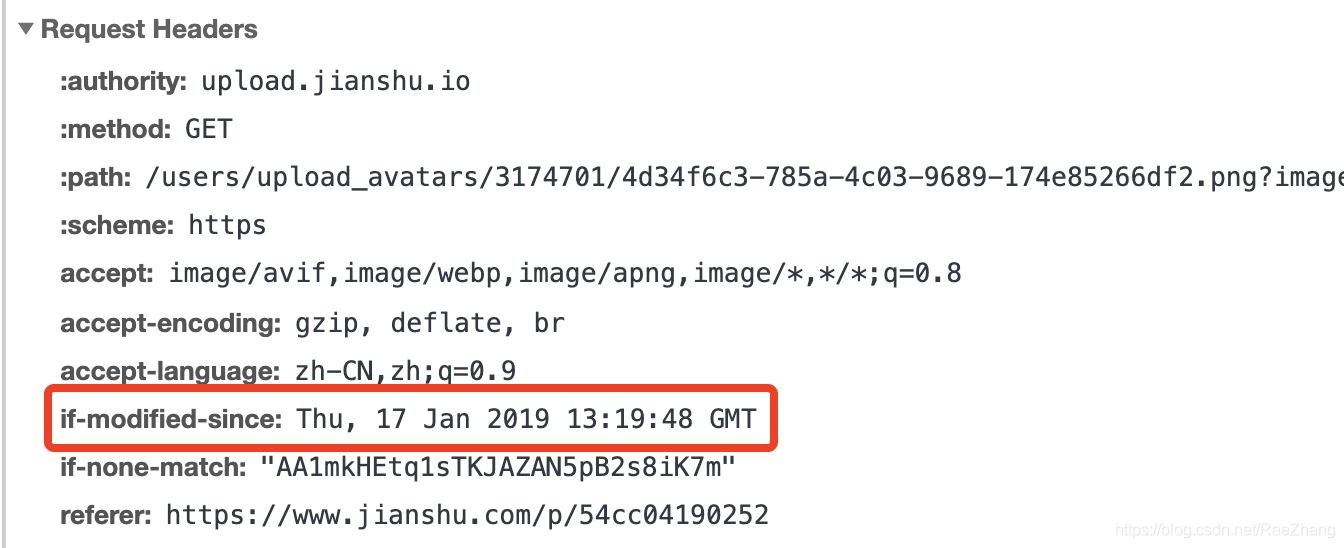
Task: Select the if-modified-since header name
Action: [x=172, y=419]
